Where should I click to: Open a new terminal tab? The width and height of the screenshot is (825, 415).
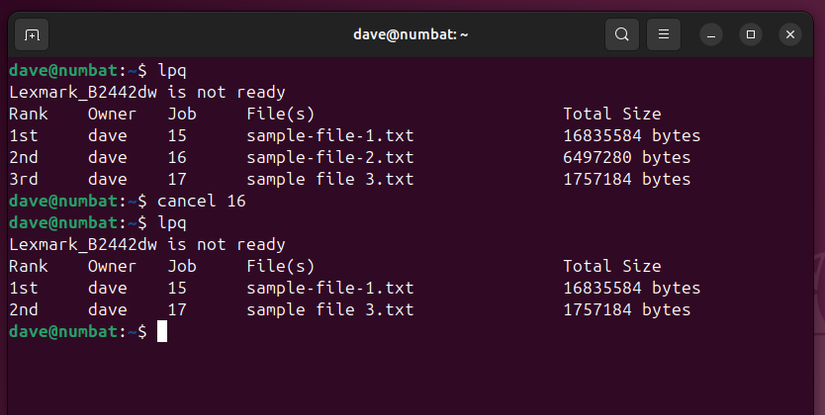click(32, 35)
